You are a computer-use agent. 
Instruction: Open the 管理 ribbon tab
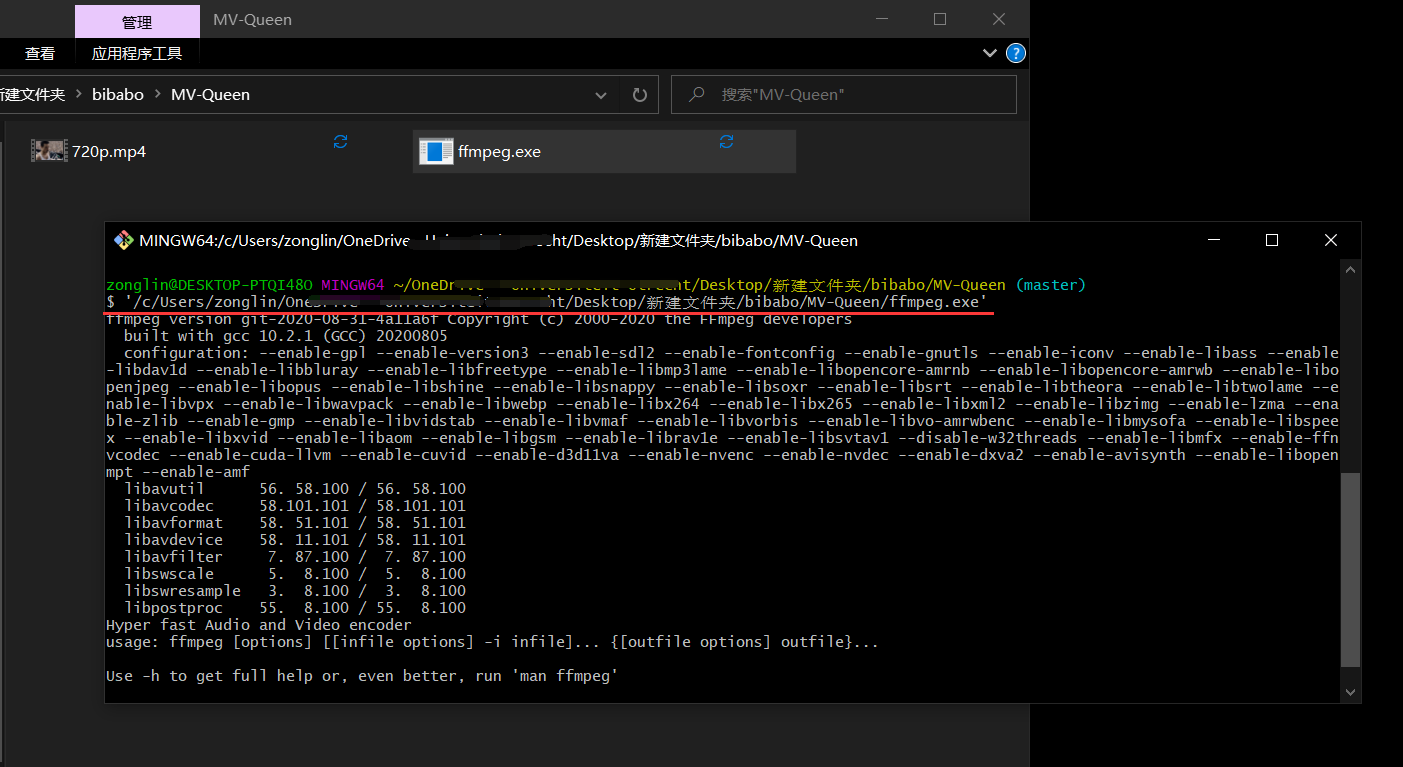(137, 21)
